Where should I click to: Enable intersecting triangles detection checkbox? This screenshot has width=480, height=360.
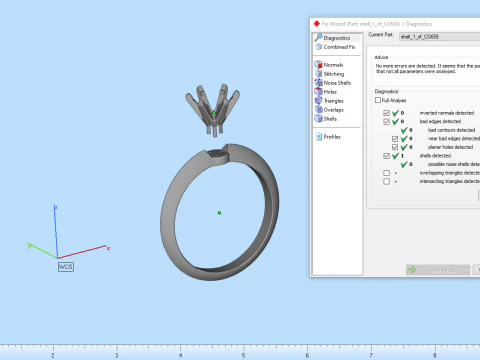386,182
